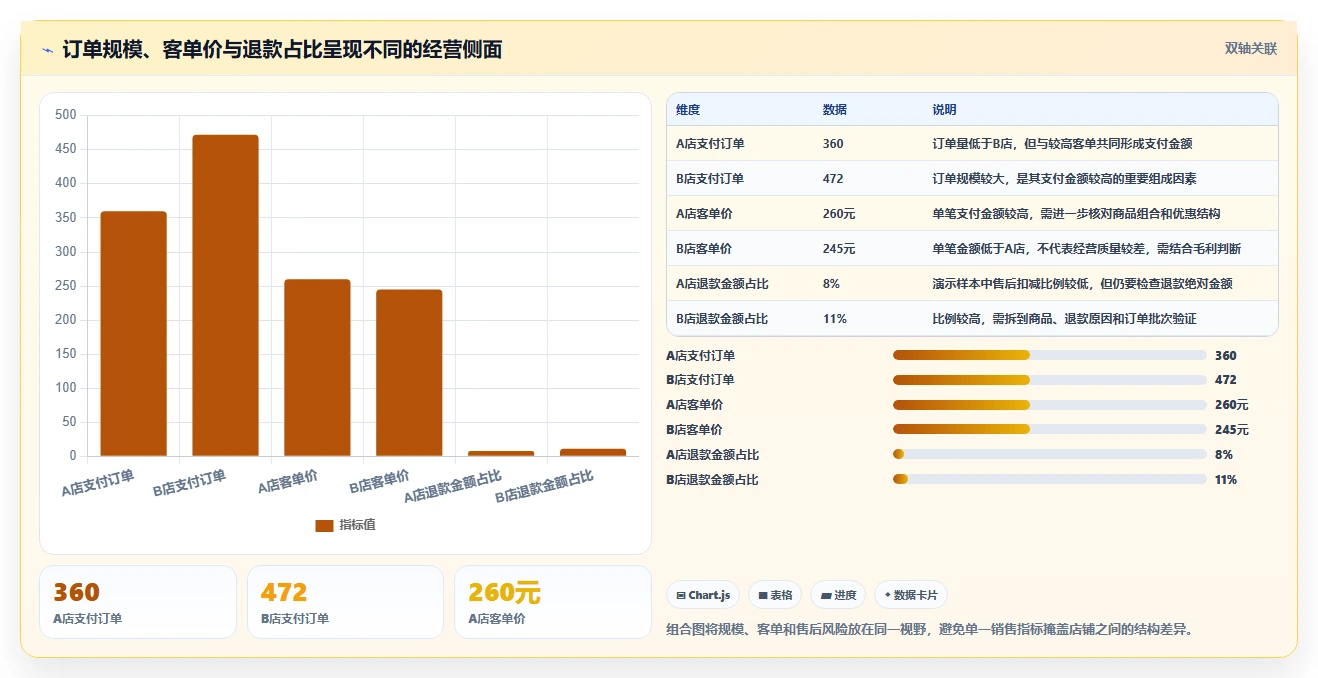Click table cell A店退款金额占比
Image resolution: width=1318 pixels, height=678 pixels.
[x=722, y=284]
